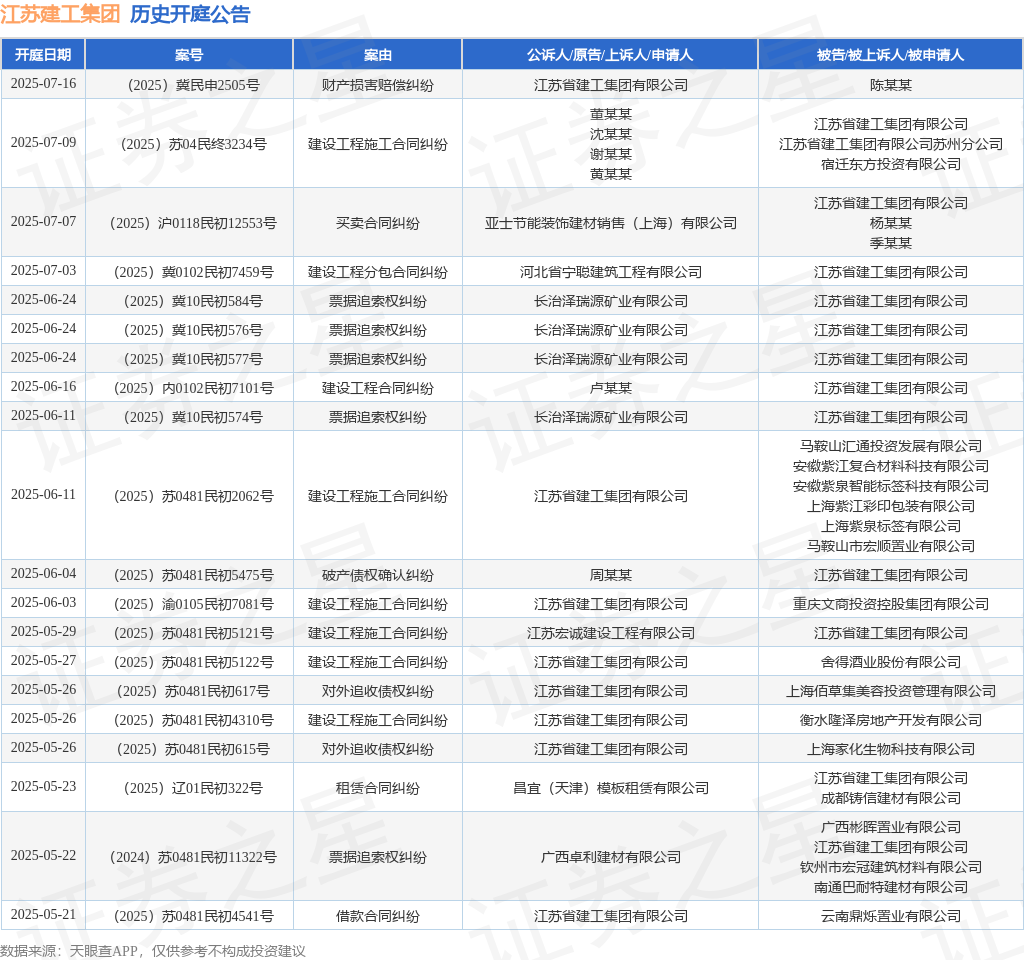Select the 案号 column header
Image resolution: width=1024 pixels, height=960 pixels.
pos(189,55)
